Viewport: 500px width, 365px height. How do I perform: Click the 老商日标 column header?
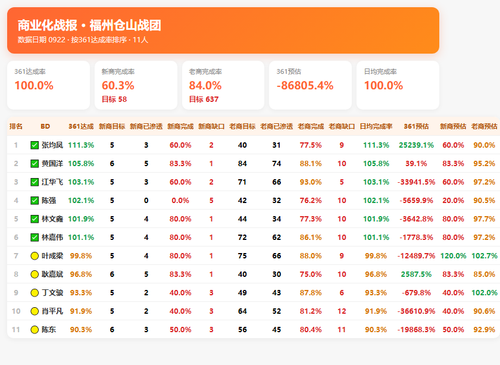[x=242, y=126]
